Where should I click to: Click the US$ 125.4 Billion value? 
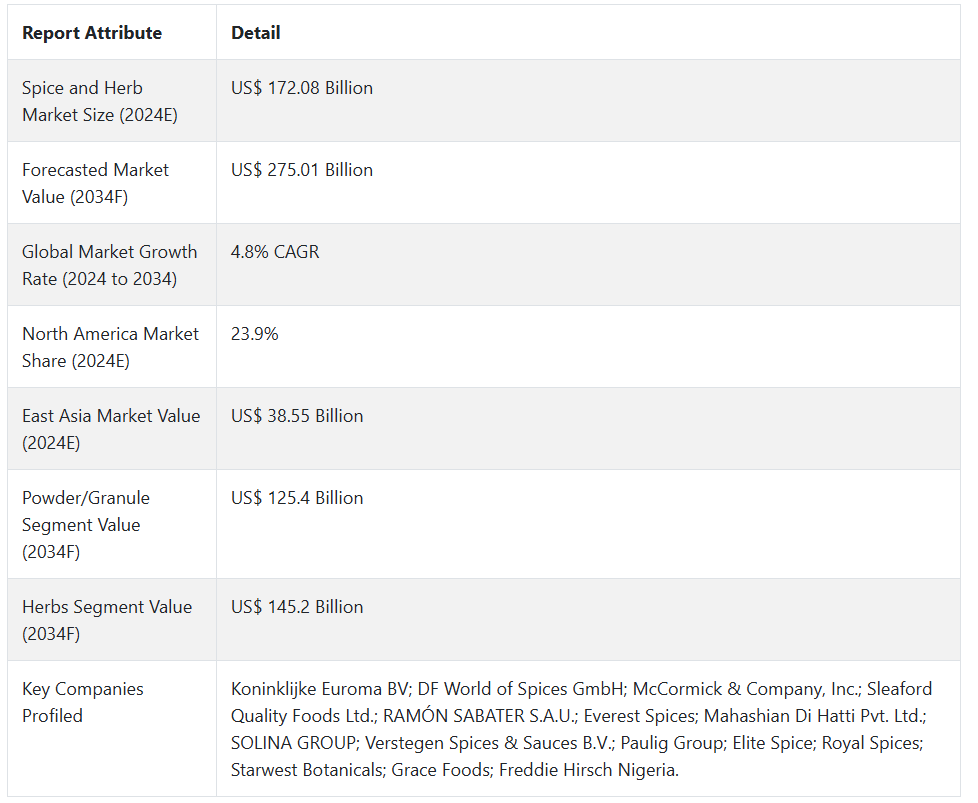pyautogui.click(x=297, y=498)
